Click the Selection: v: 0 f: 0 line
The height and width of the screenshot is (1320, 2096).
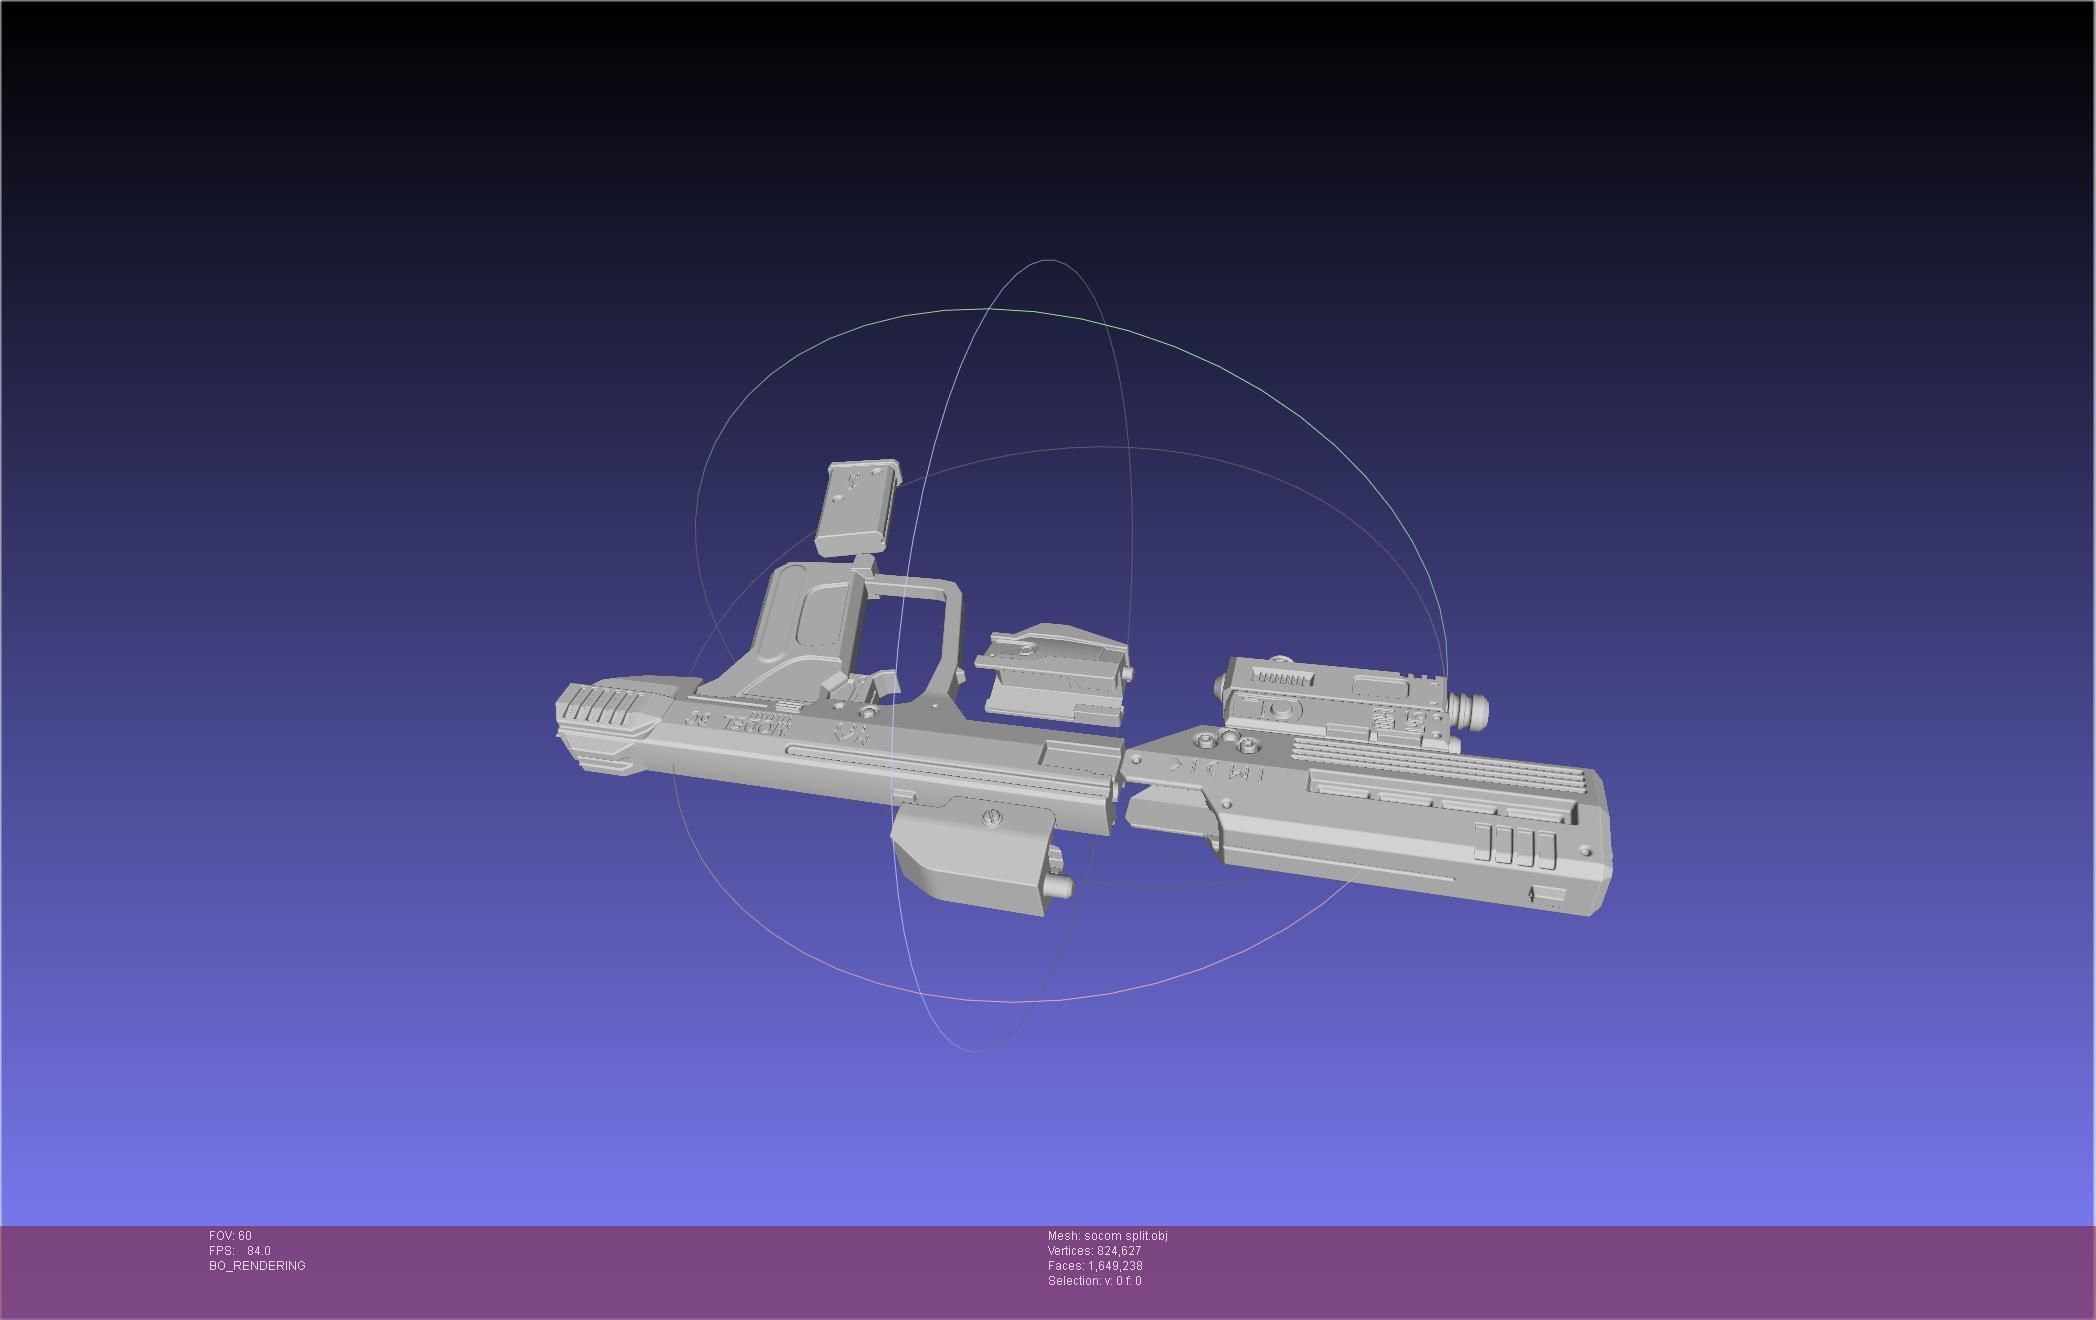point(1097,1278)
